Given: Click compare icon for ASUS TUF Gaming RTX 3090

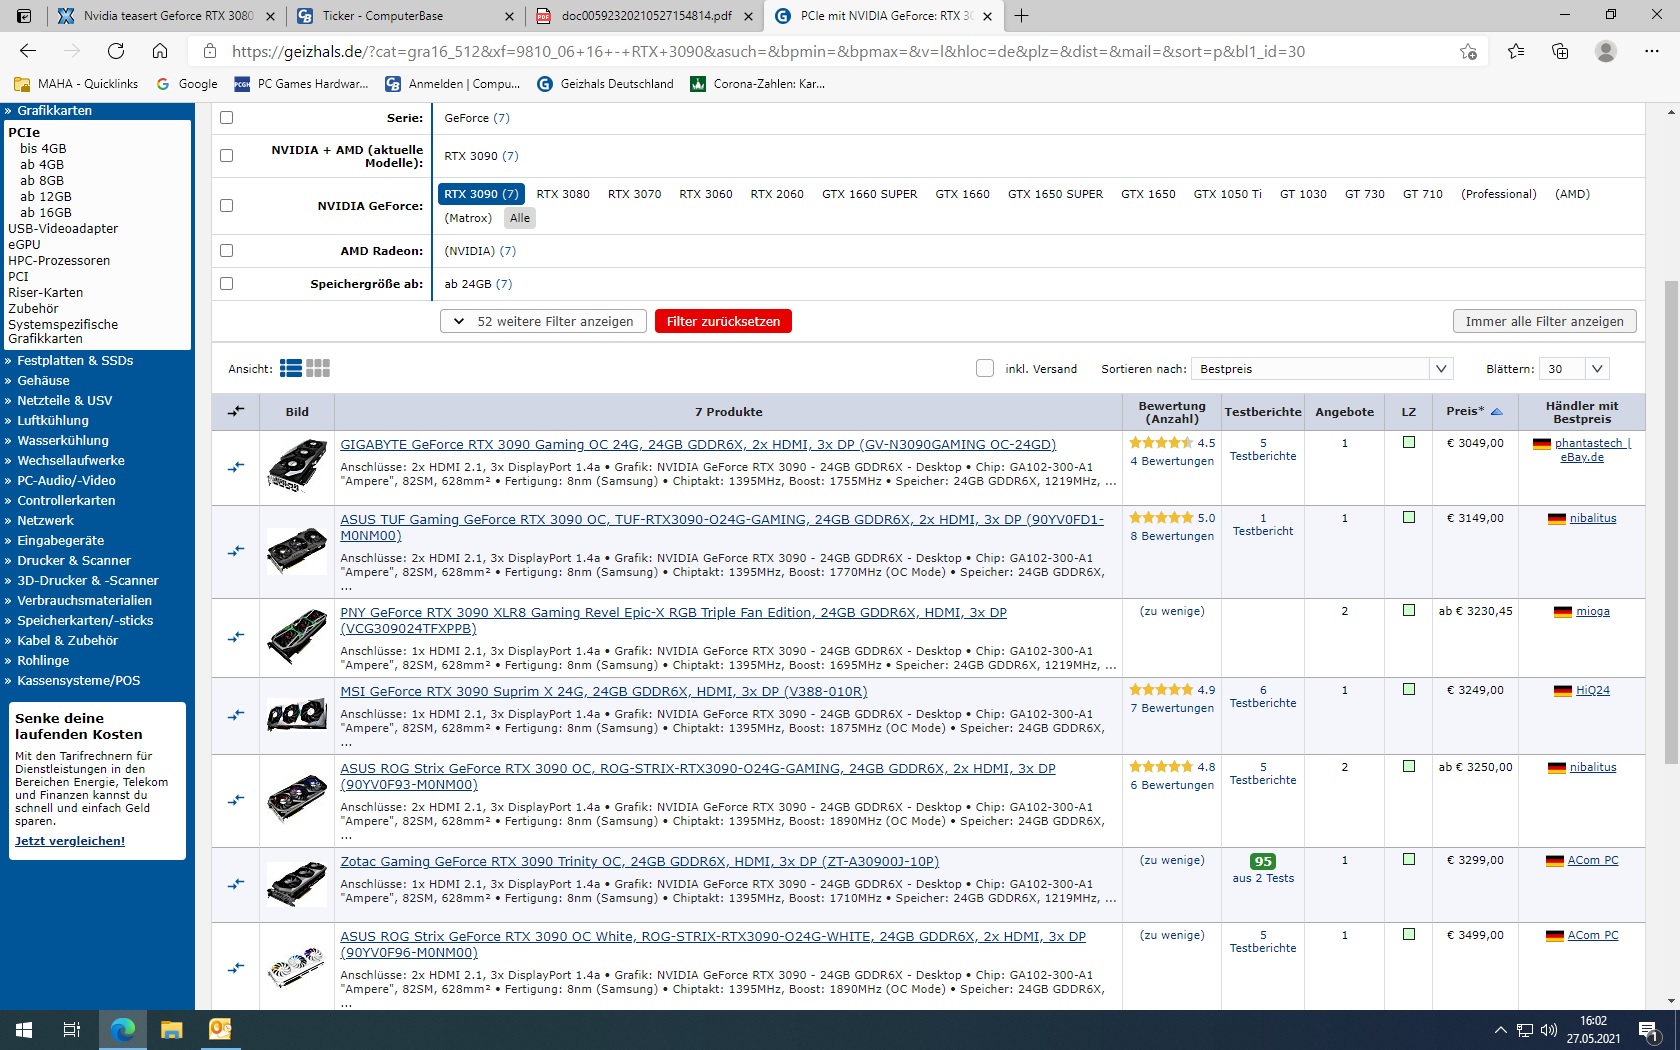Looking at the screenshot, I should coord(236,551).
